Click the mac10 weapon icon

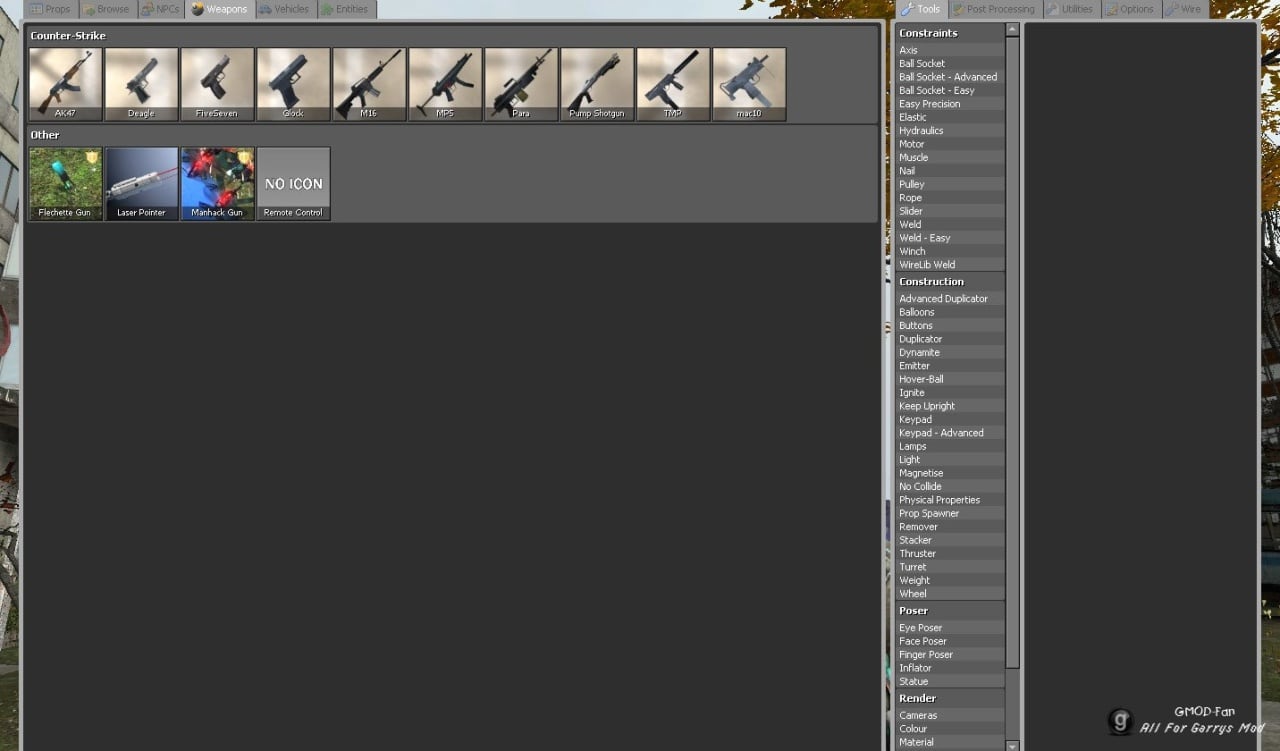(749, 84)
